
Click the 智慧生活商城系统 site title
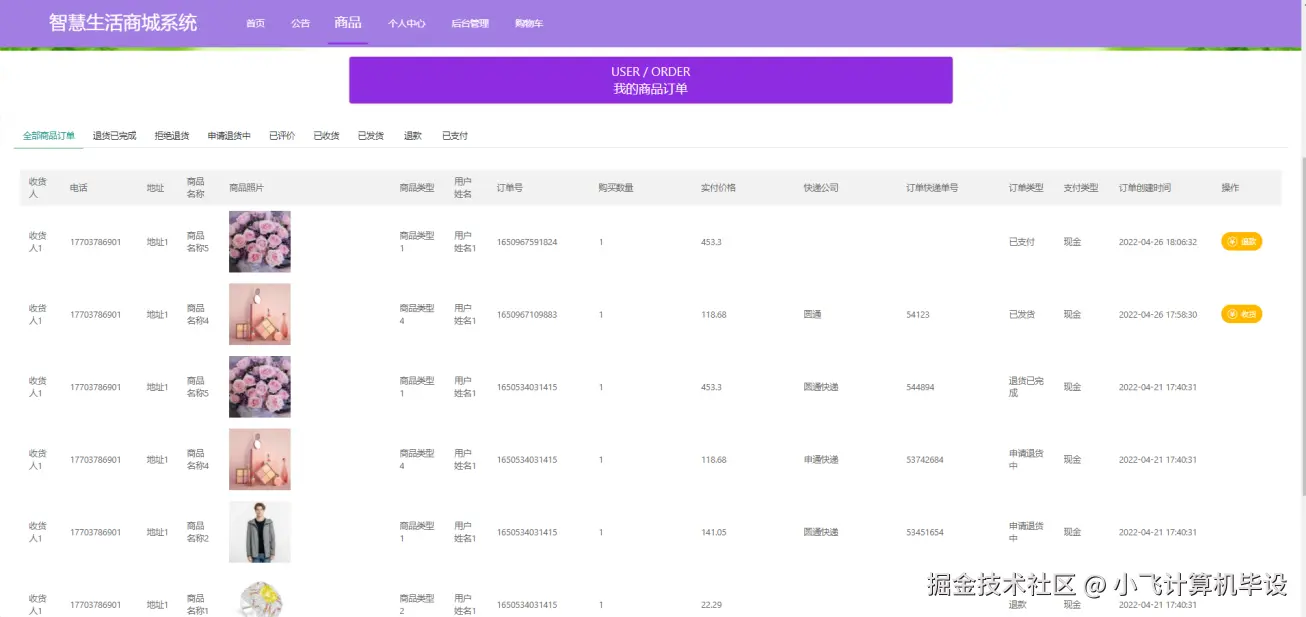[123, 23]
